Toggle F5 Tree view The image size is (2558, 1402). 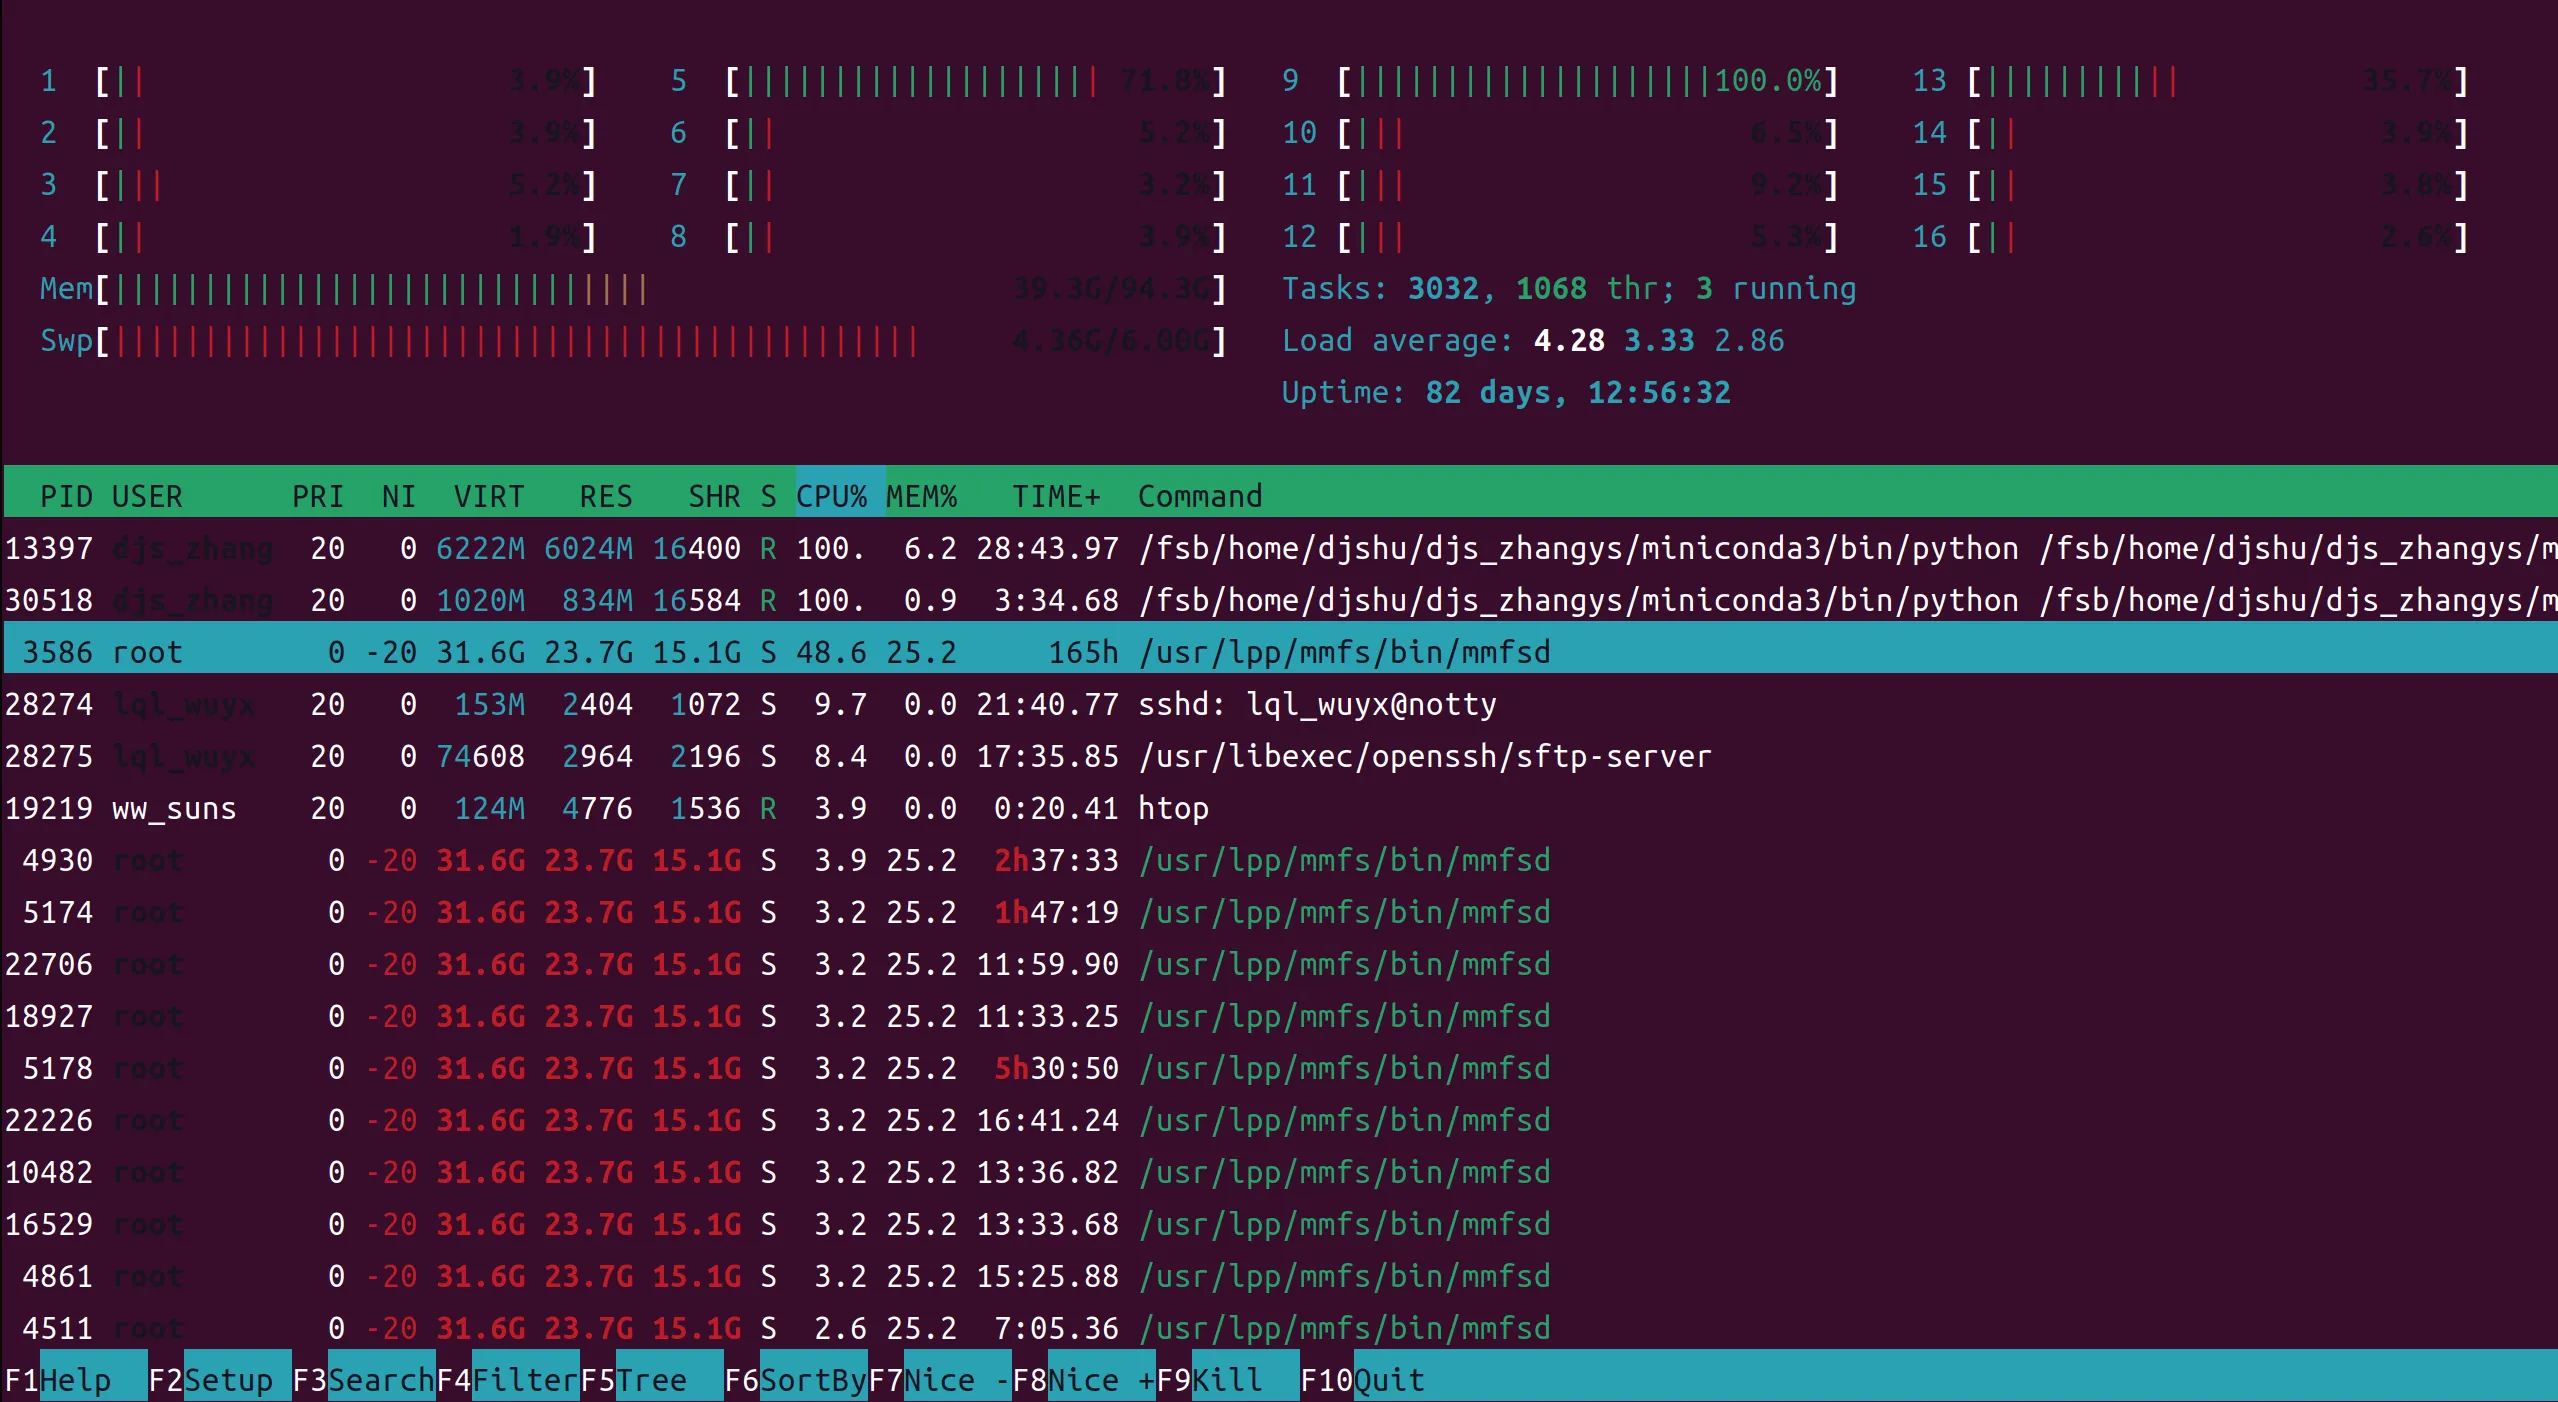(650, 1380)
